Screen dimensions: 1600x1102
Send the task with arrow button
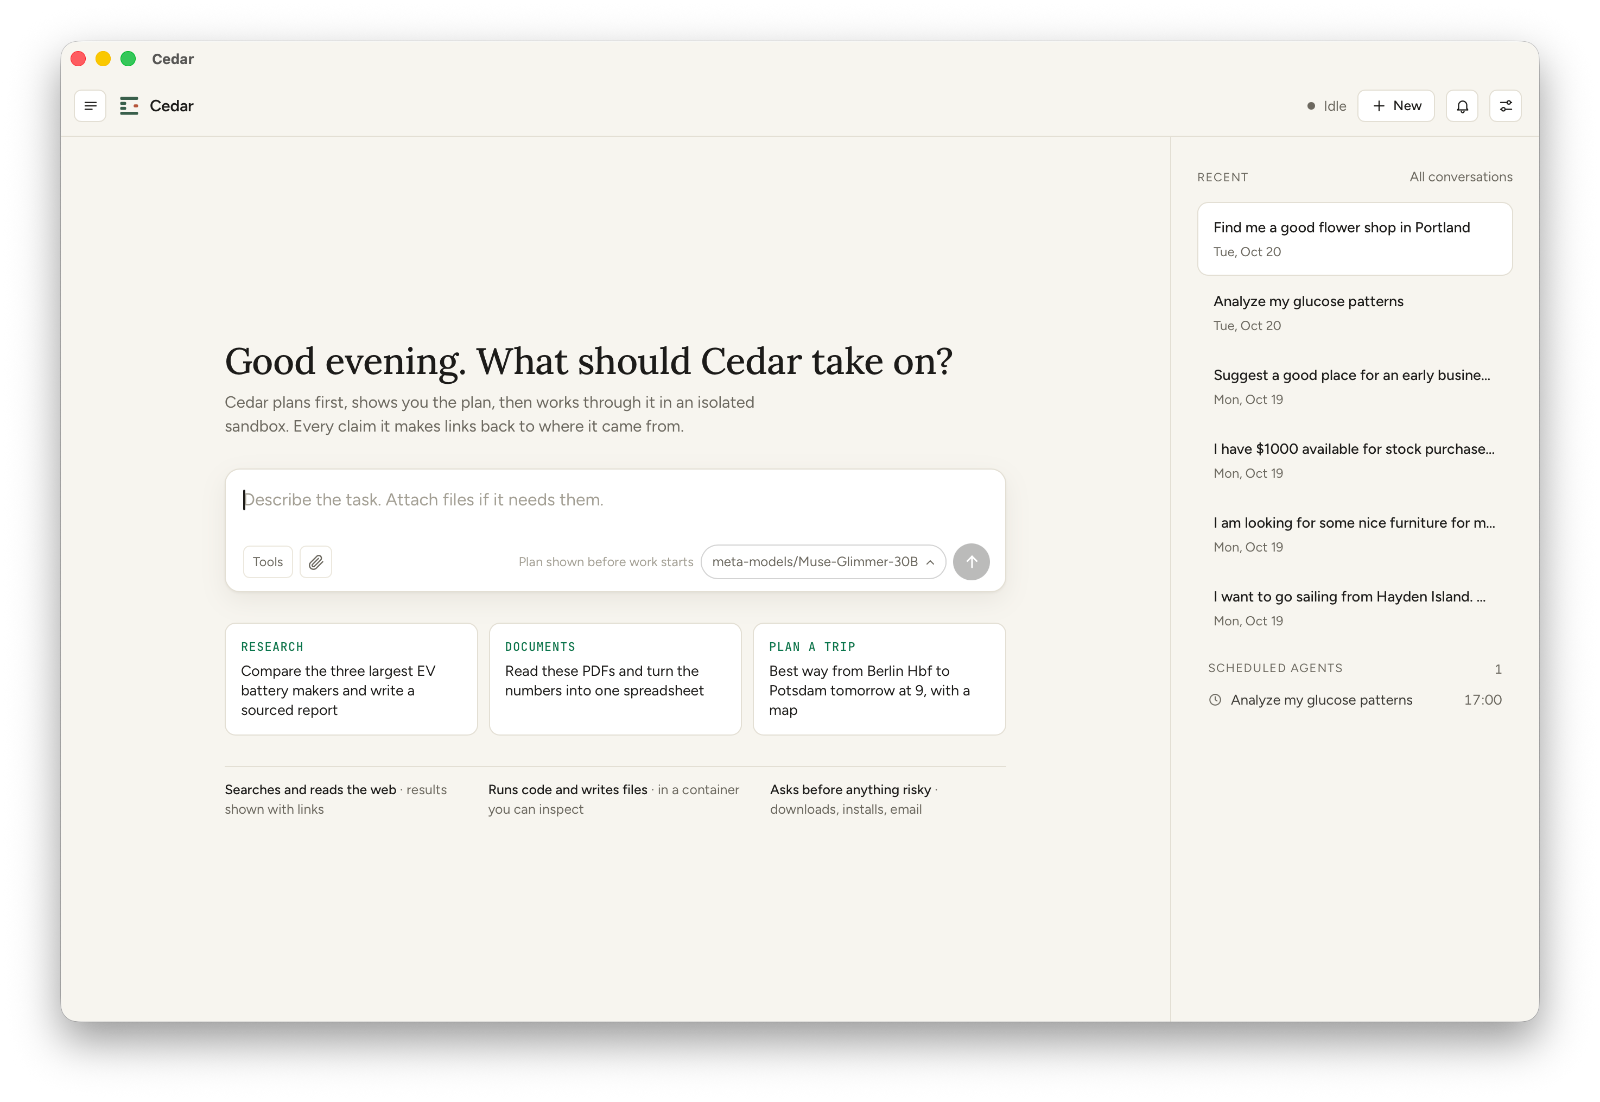pos(971,562)
